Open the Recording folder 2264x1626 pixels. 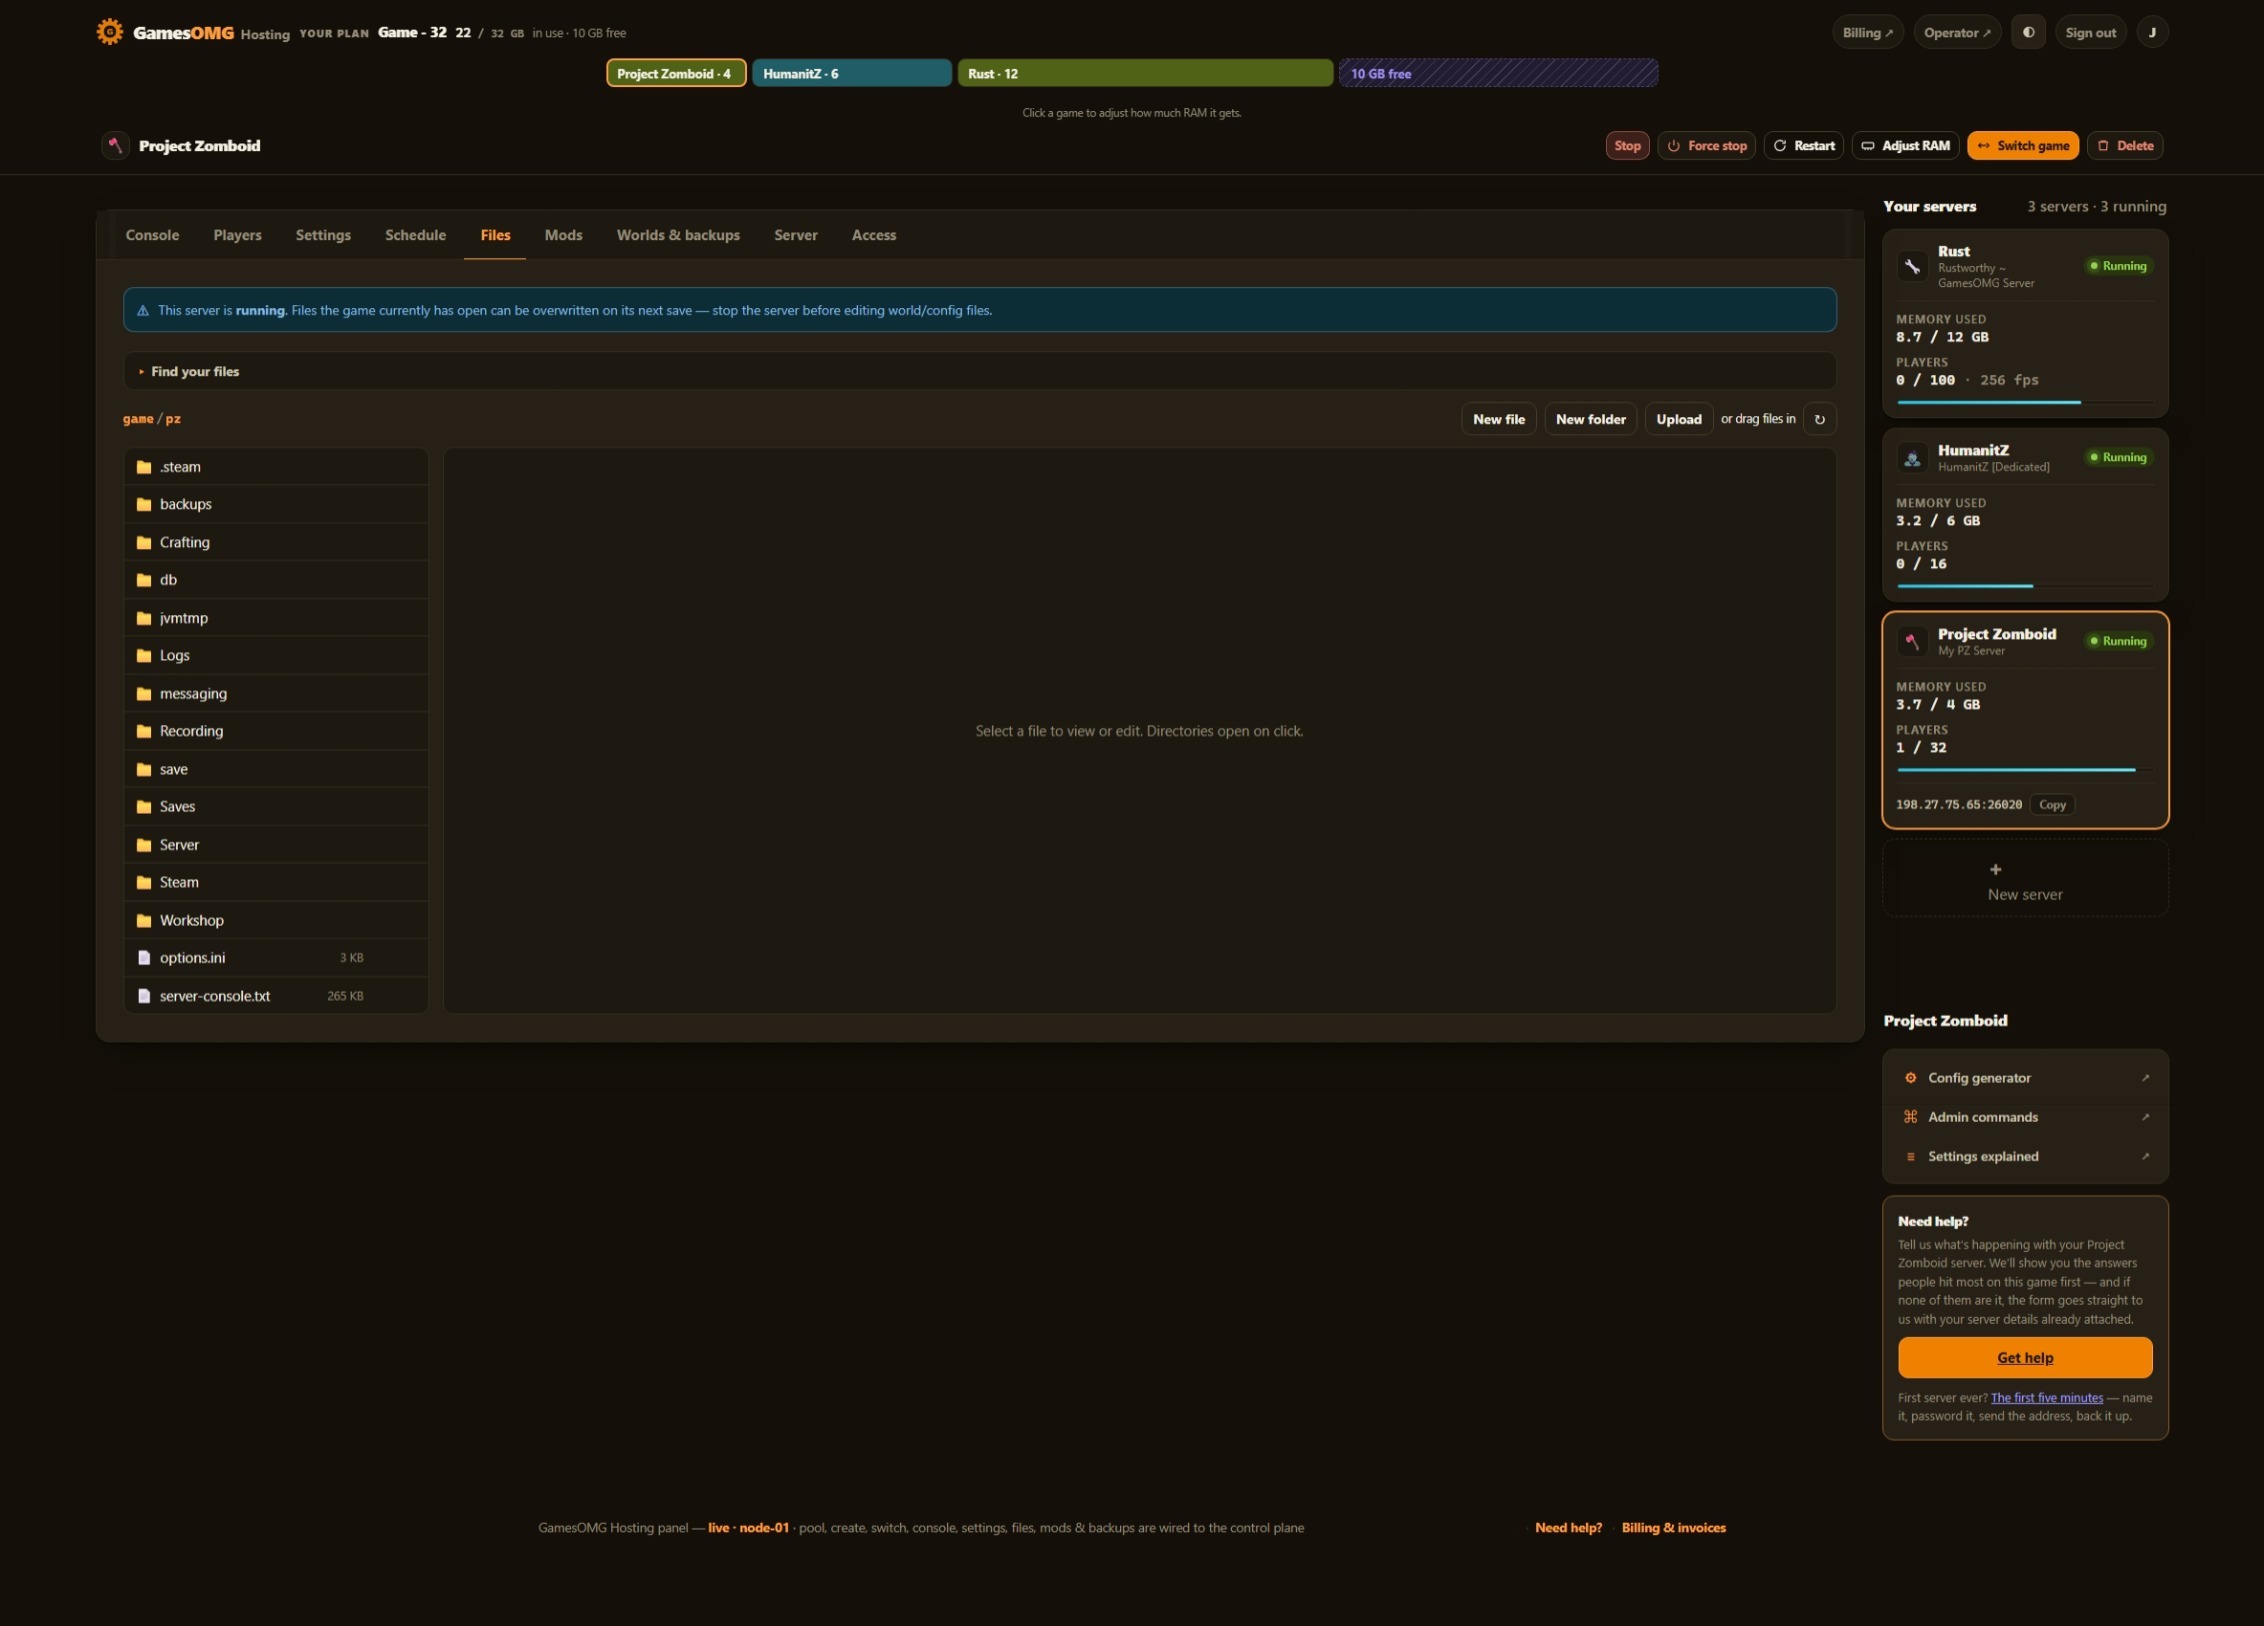point(276,731)
